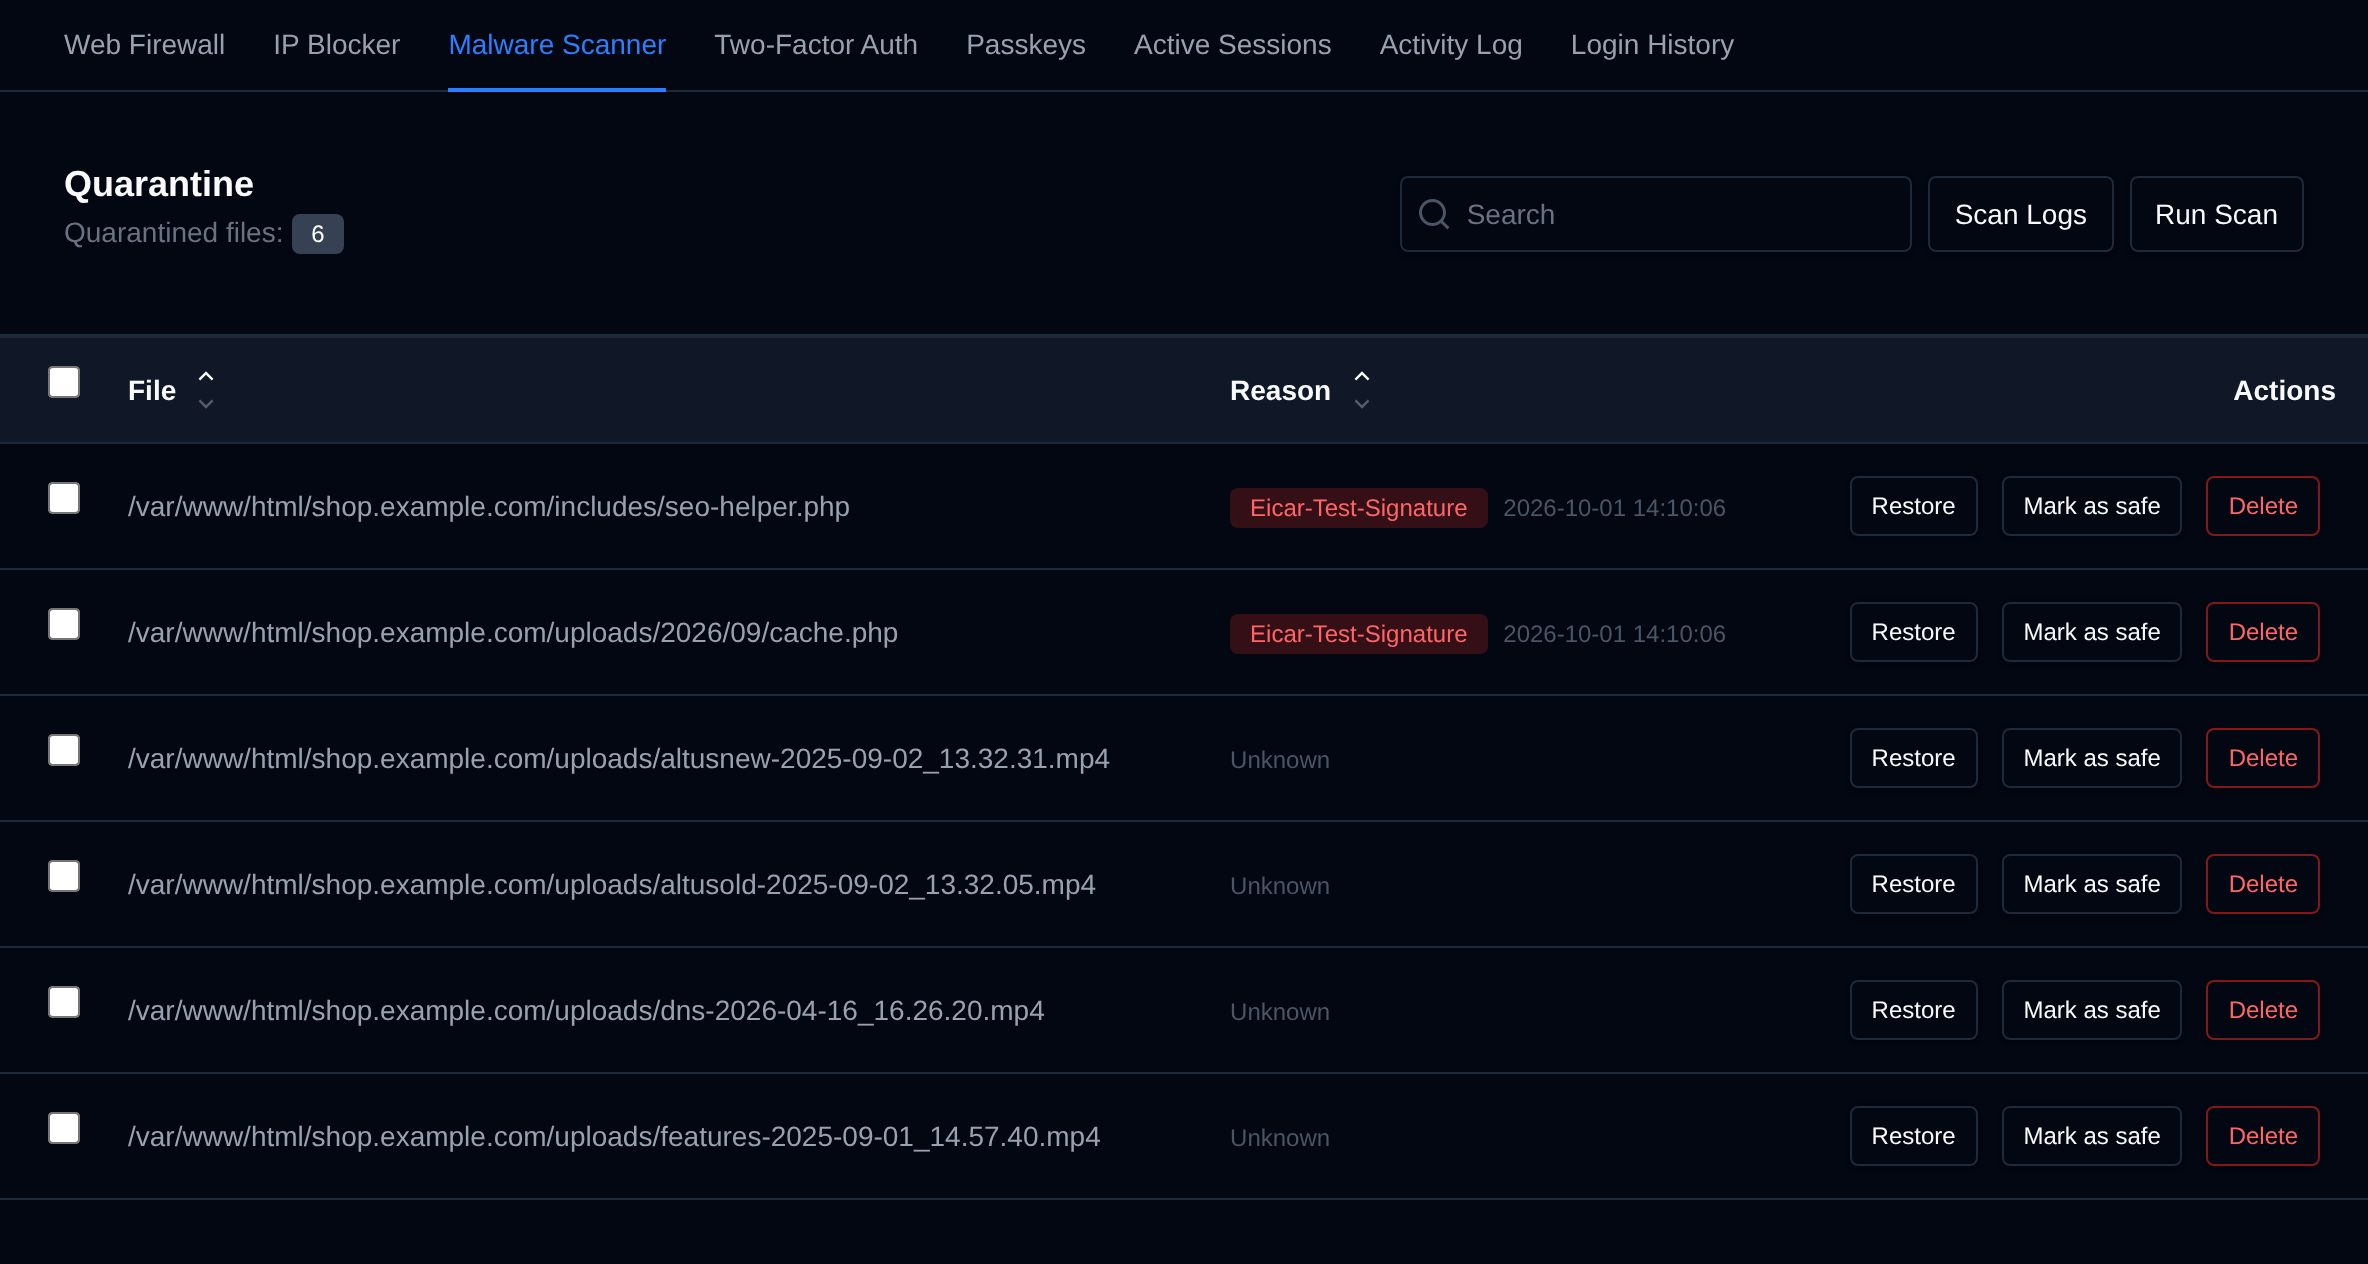The image size is (2368, 1264).
Task: Restore the cache.php file
Action: tap(1913, 632)
